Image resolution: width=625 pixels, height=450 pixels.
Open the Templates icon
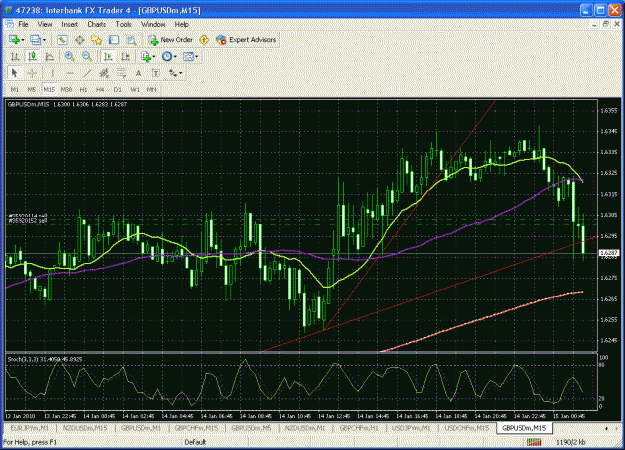188,57
